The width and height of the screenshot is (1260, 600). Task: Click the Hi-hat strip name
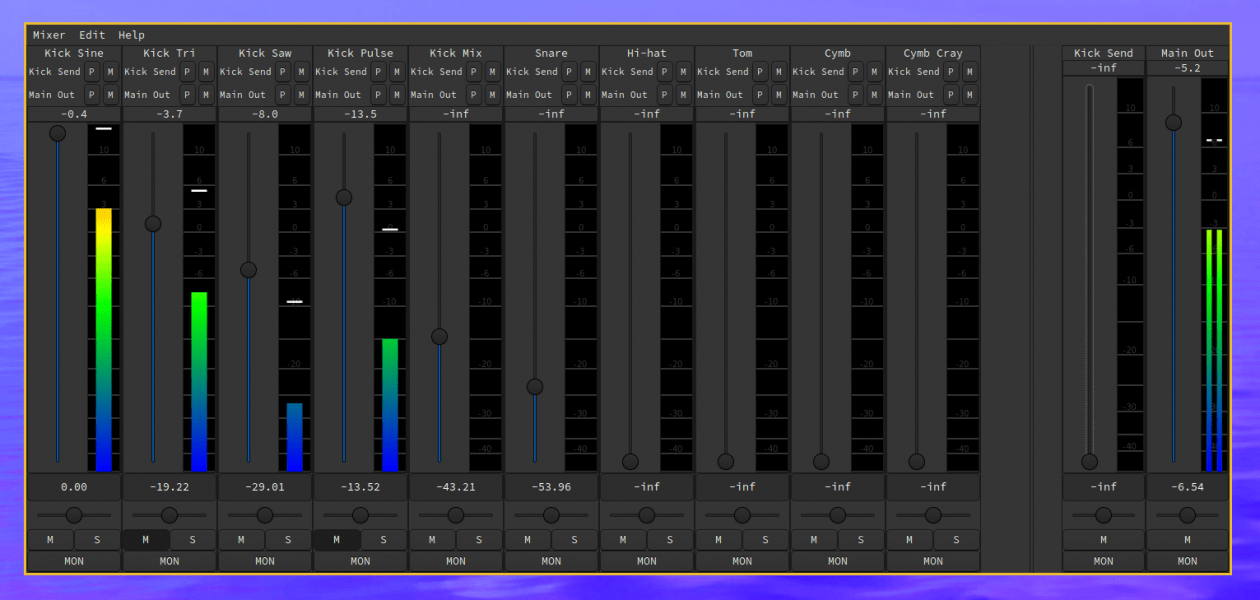pyautogui.click(x=647, y=53)
